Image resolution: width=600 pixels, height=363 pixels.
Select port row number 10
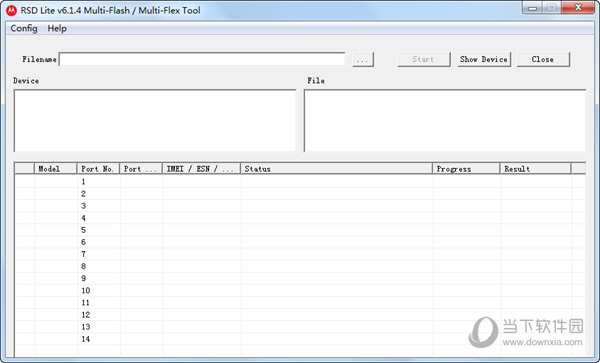pyautogui.click(x=300, y=291)
